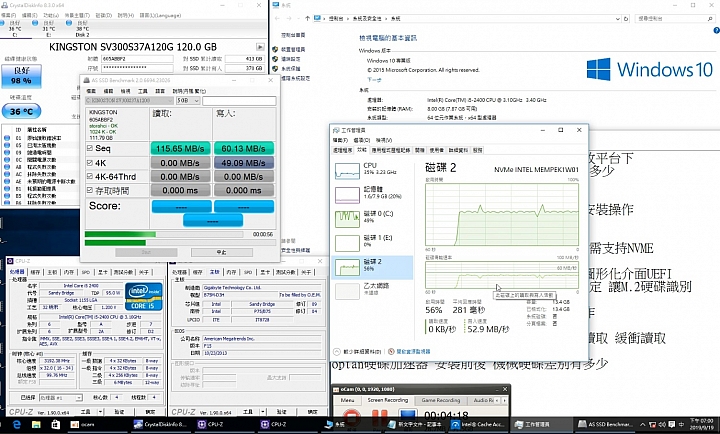Open 工具 menu in AS SSD Benchmark

point(143,91)
